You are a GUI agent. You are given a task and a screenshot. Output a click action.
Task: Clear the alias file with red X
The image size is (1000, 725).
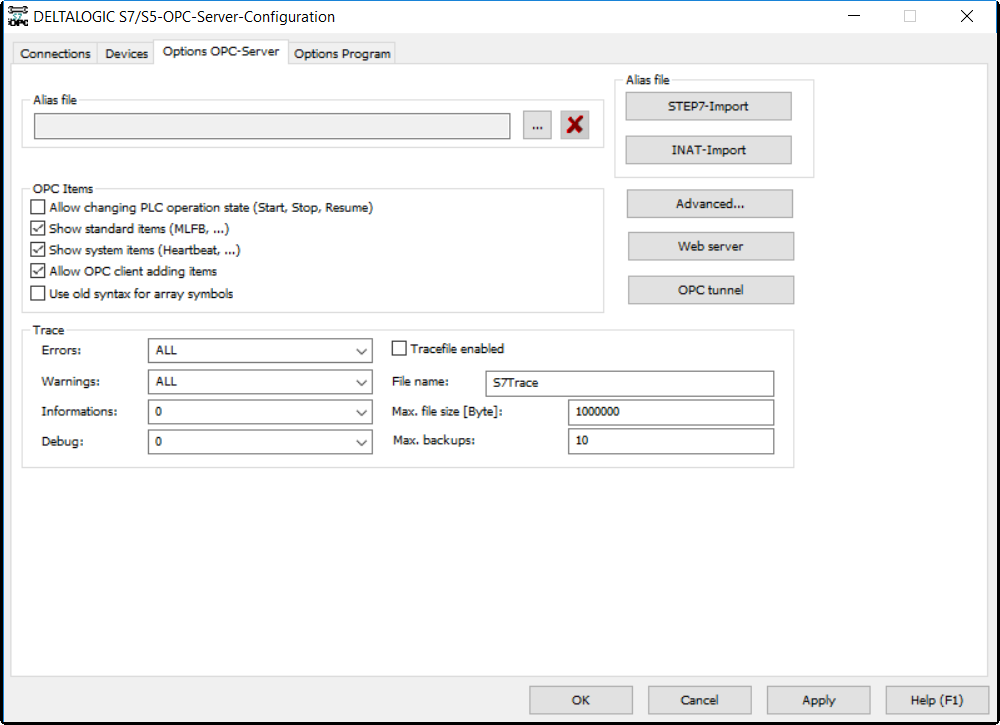click(x=575, y=125)
